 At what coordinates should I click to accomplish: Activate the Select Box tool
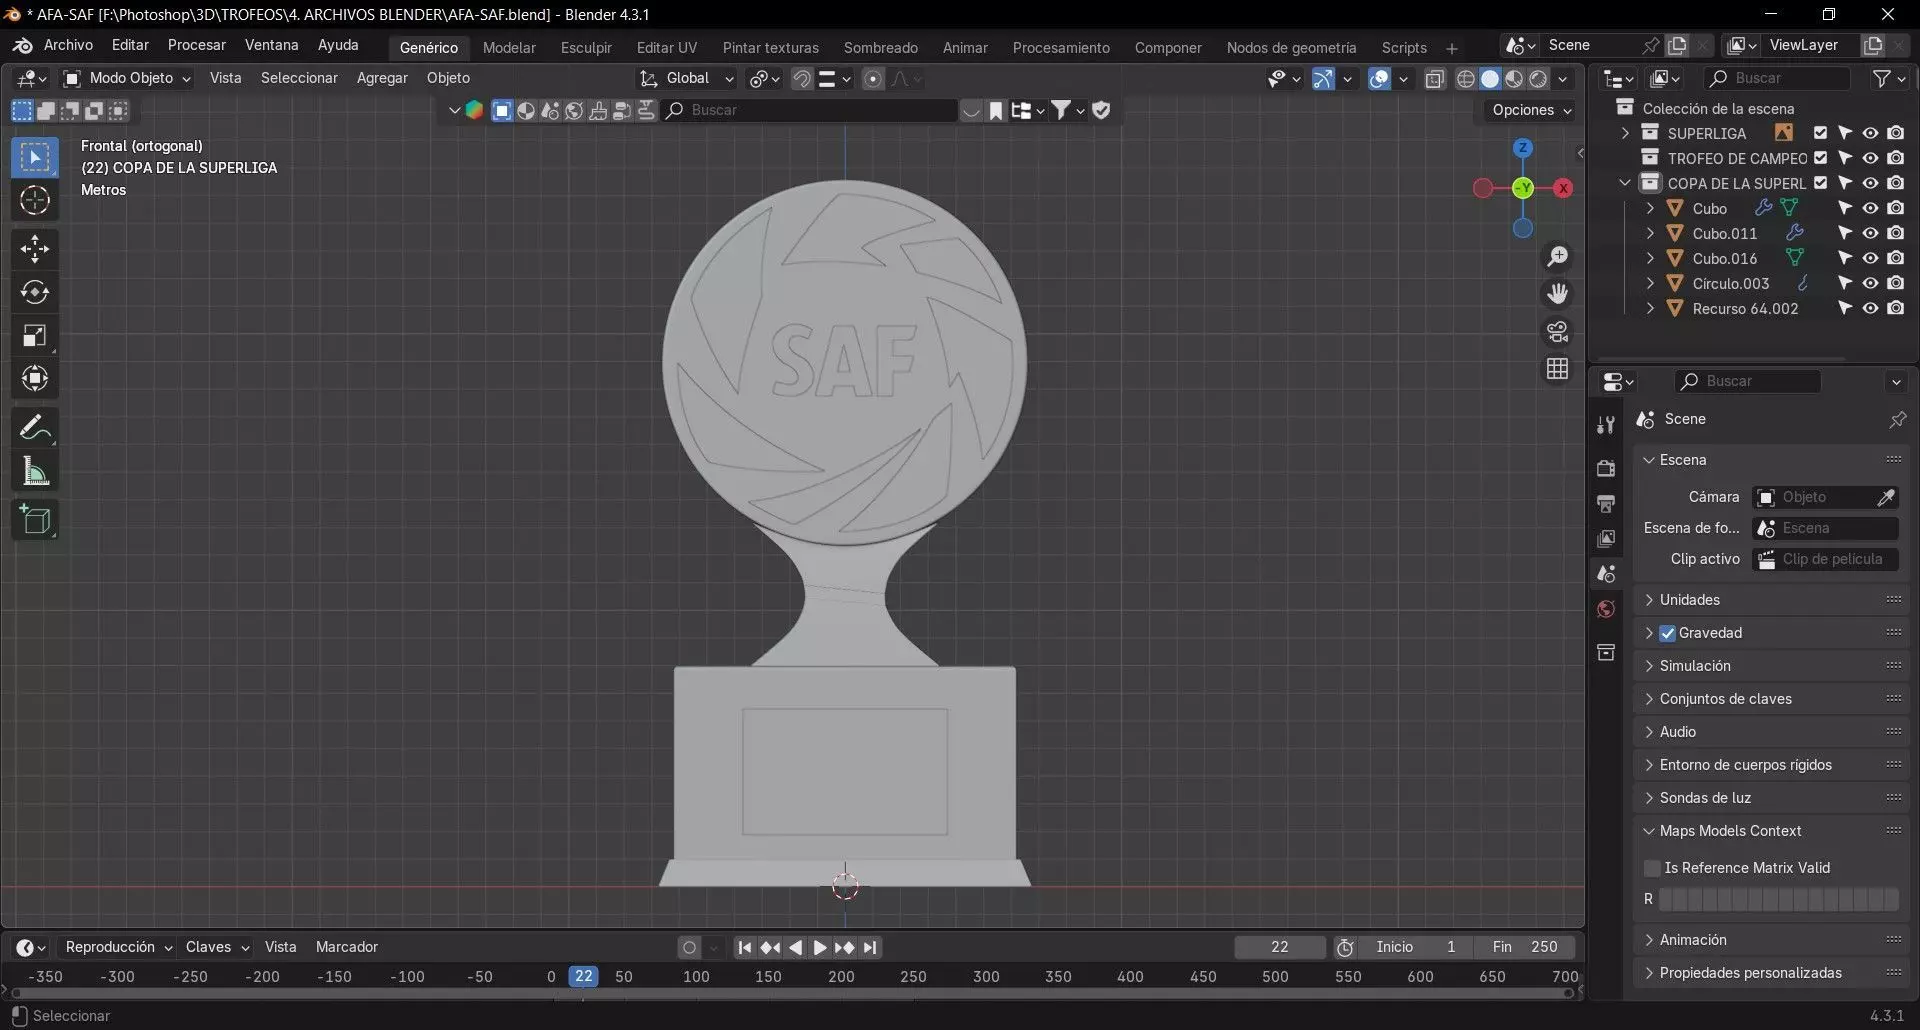tap(35, 158)
